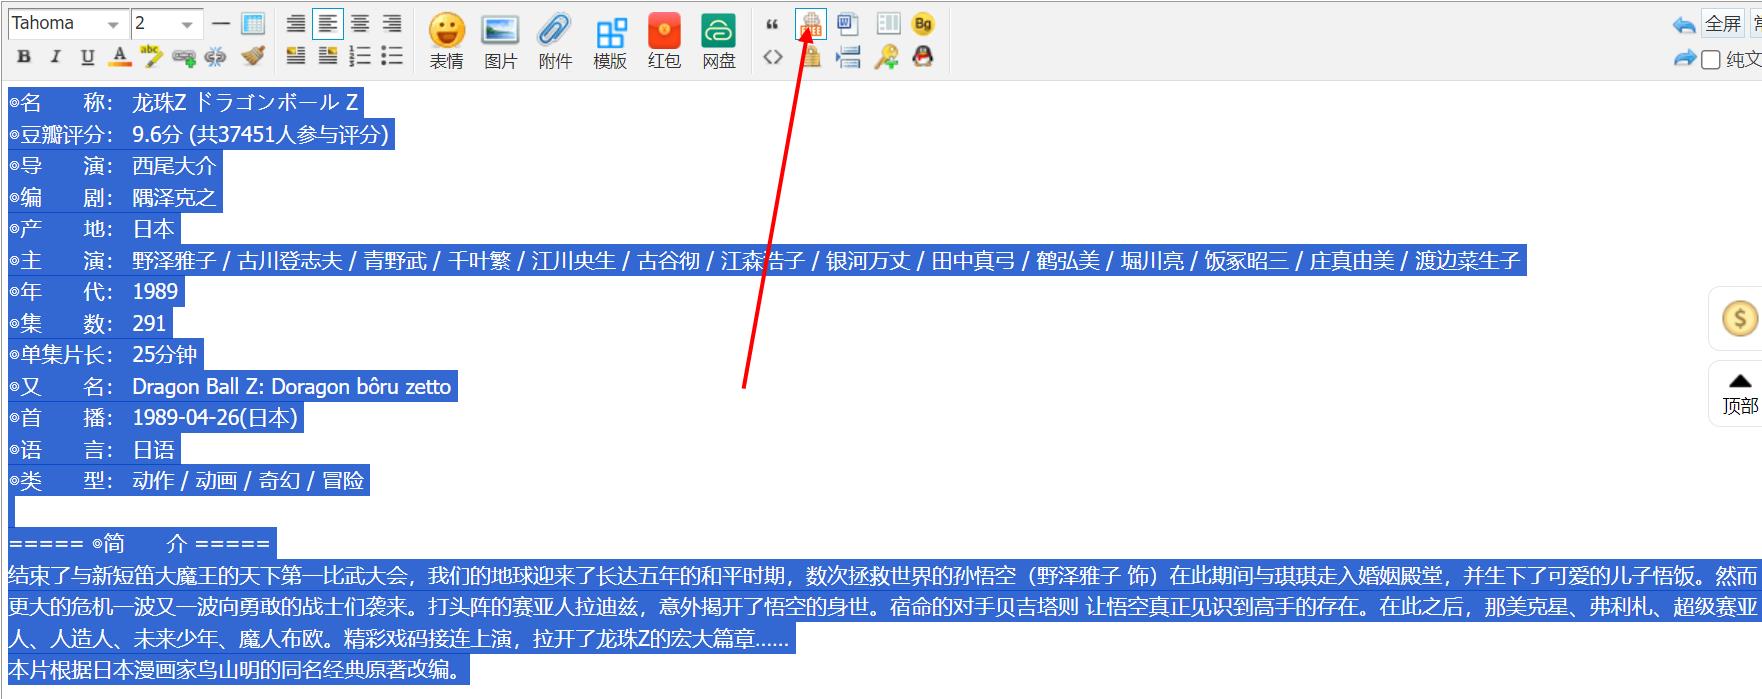The width and height of the screenshot is (1762, 699).
Task: Toggle the 纯文 plain text checkbox
Action: [x=1711, y=59]
